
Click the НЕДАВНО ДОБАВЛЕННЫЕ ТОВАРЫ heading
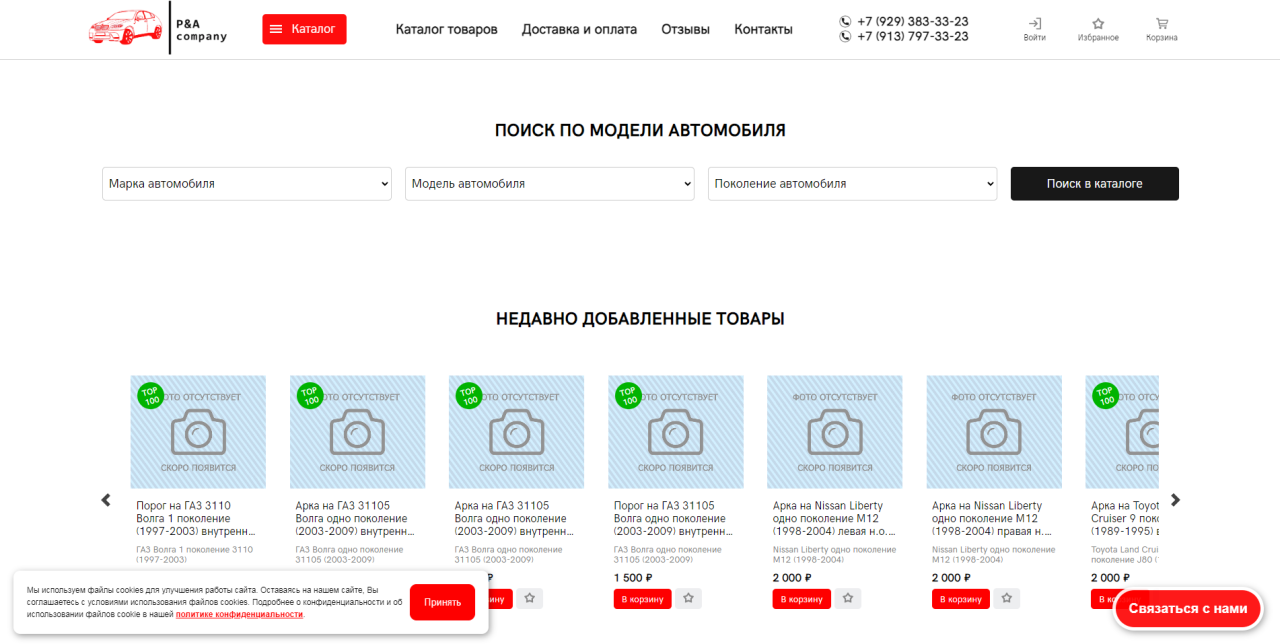coord(640,319)
